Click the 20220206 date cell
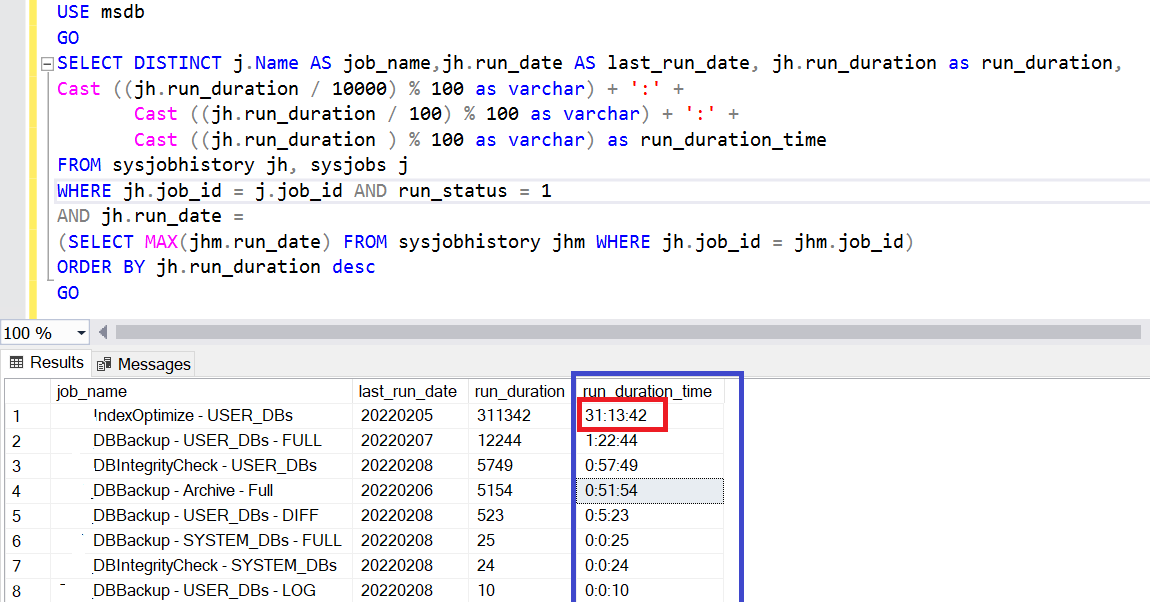Viewport: 1150px width, 602px height. point(411,491)
